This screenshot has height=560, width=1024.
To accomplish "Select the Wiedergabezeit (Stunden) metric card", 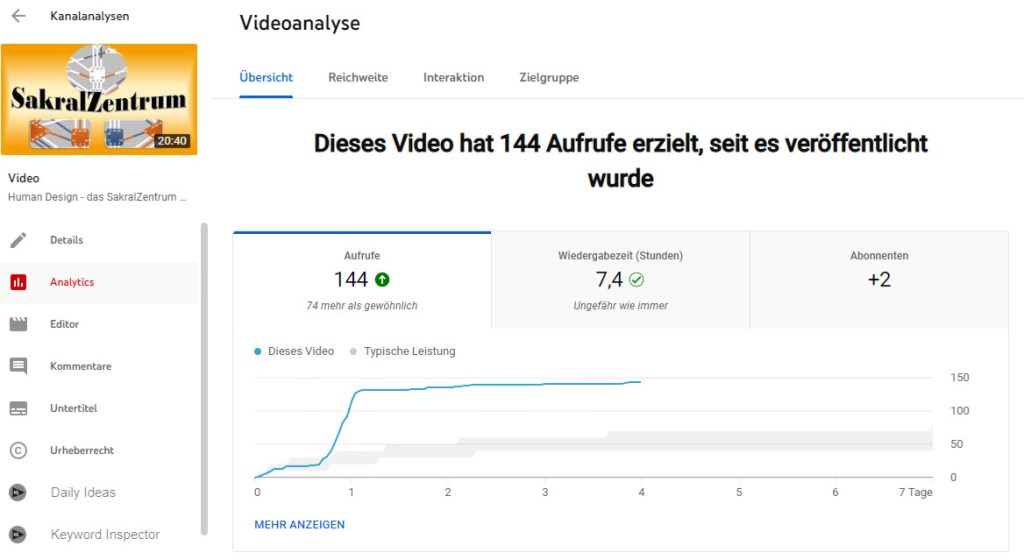I will tap(620, 280).
